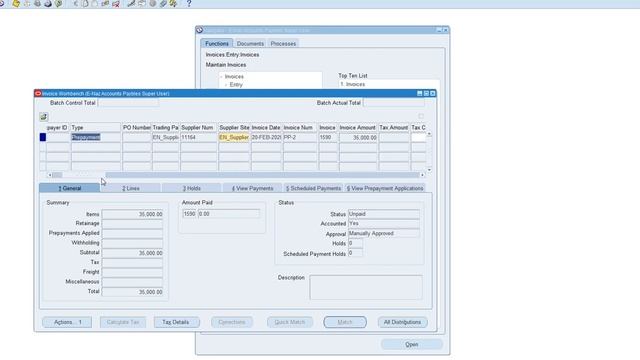Click the Cut toolbar icon
Viewport: 640px width, 360px height.
76,4
